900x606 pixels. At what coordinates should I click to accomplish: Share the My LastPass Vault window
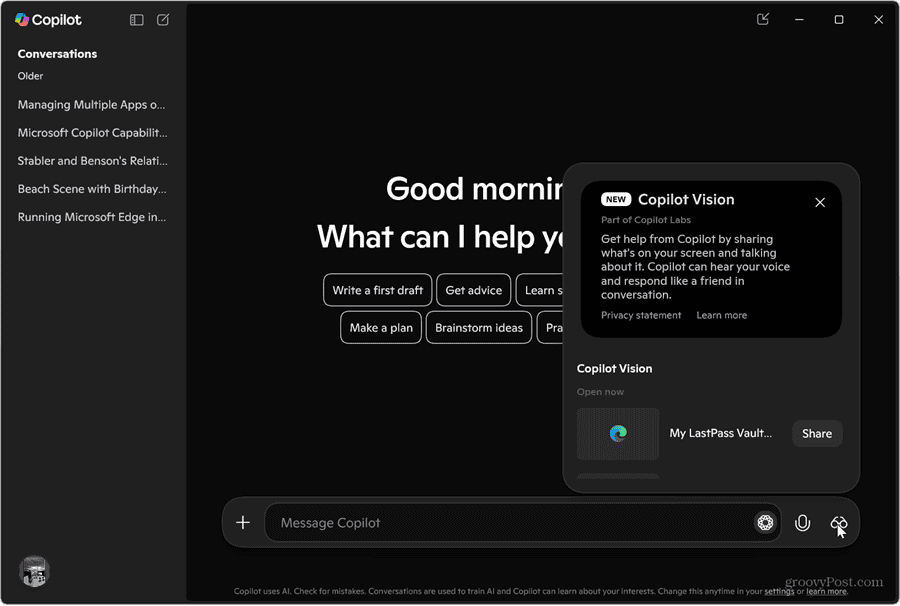817,434
